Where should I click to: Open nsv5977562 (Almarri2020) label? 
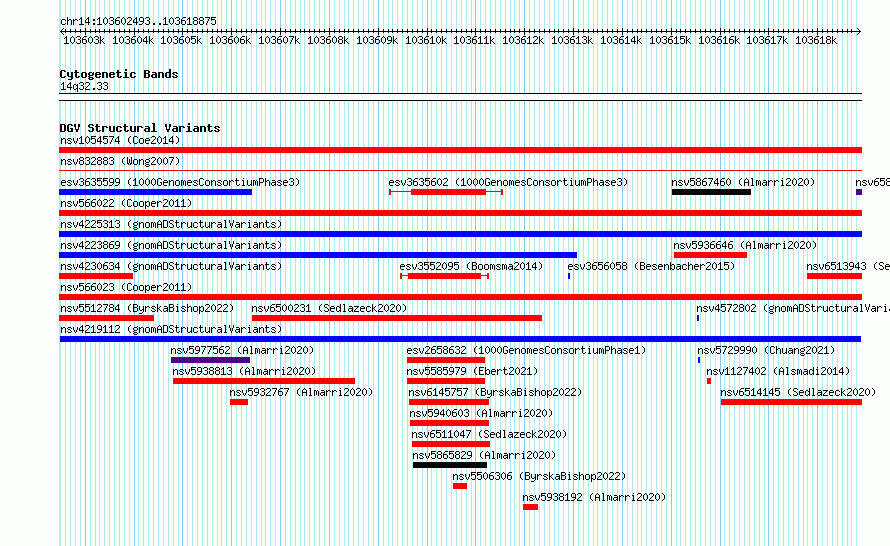pos(242,350)
